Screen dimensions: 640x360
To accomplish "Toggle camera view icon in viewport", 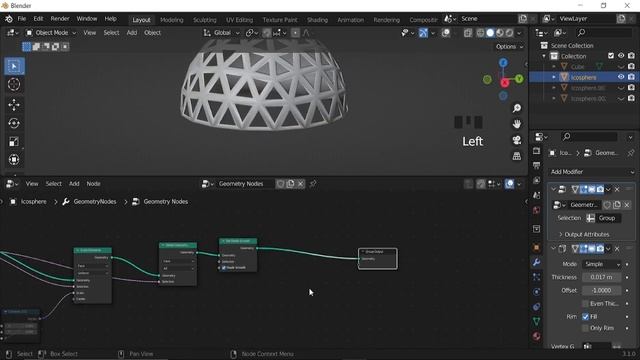I will tap(517, 140).
